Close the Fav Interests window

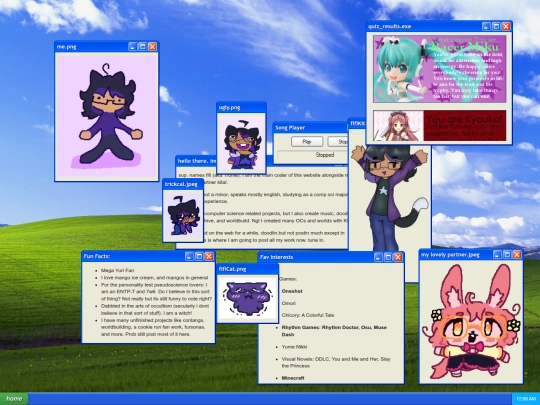(398, 257)
